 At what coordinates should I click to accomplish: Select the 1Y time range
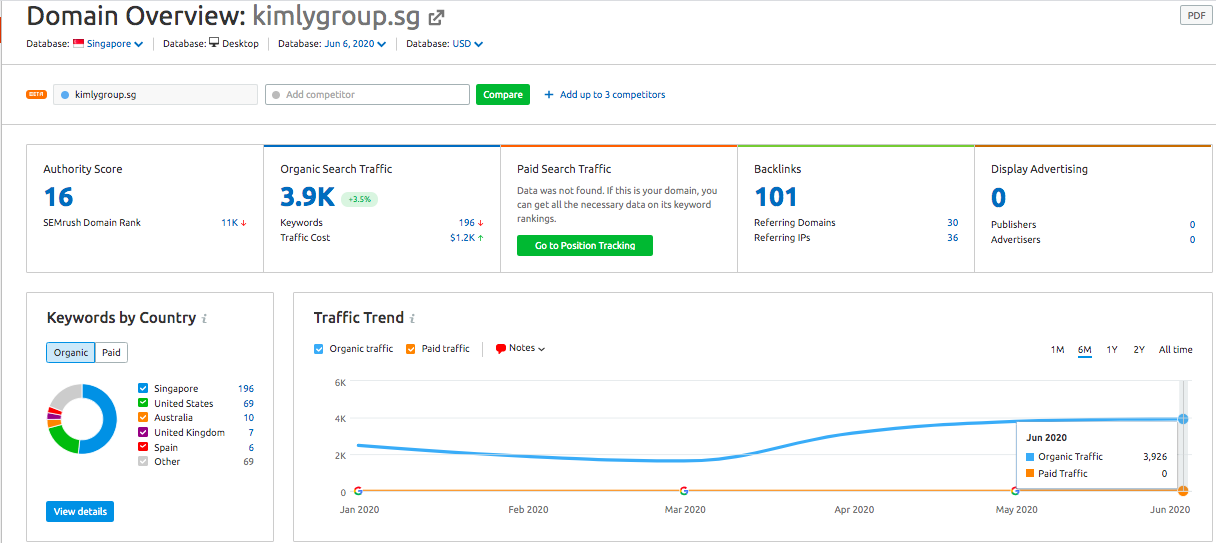pyautogui.click(x=1112, y=350)
